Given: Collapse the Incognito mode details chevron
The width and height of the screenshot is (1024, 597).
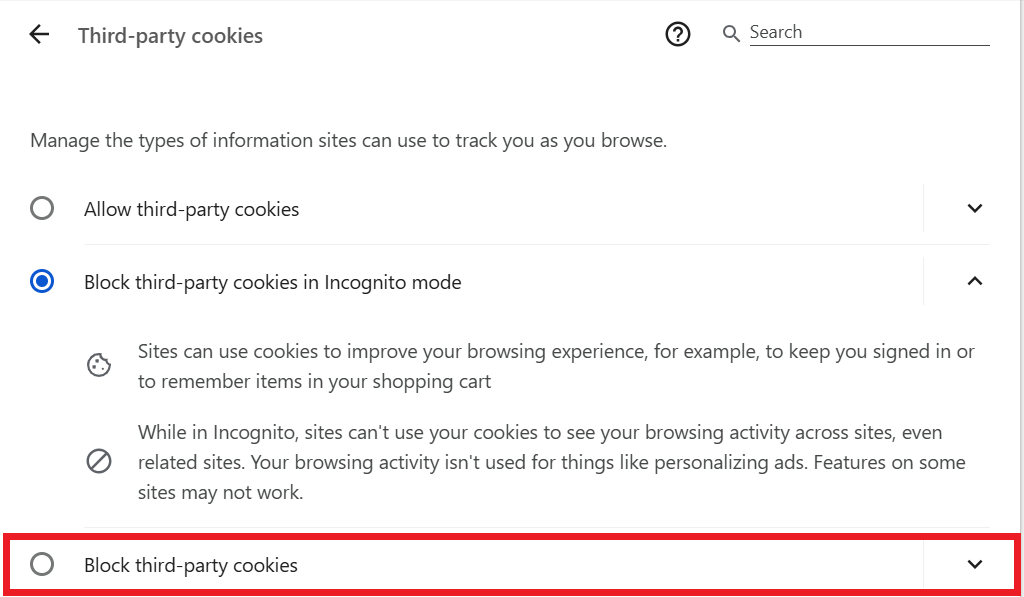Looking at the screenshot, I should pyautogui.click(x=974, y=282).
